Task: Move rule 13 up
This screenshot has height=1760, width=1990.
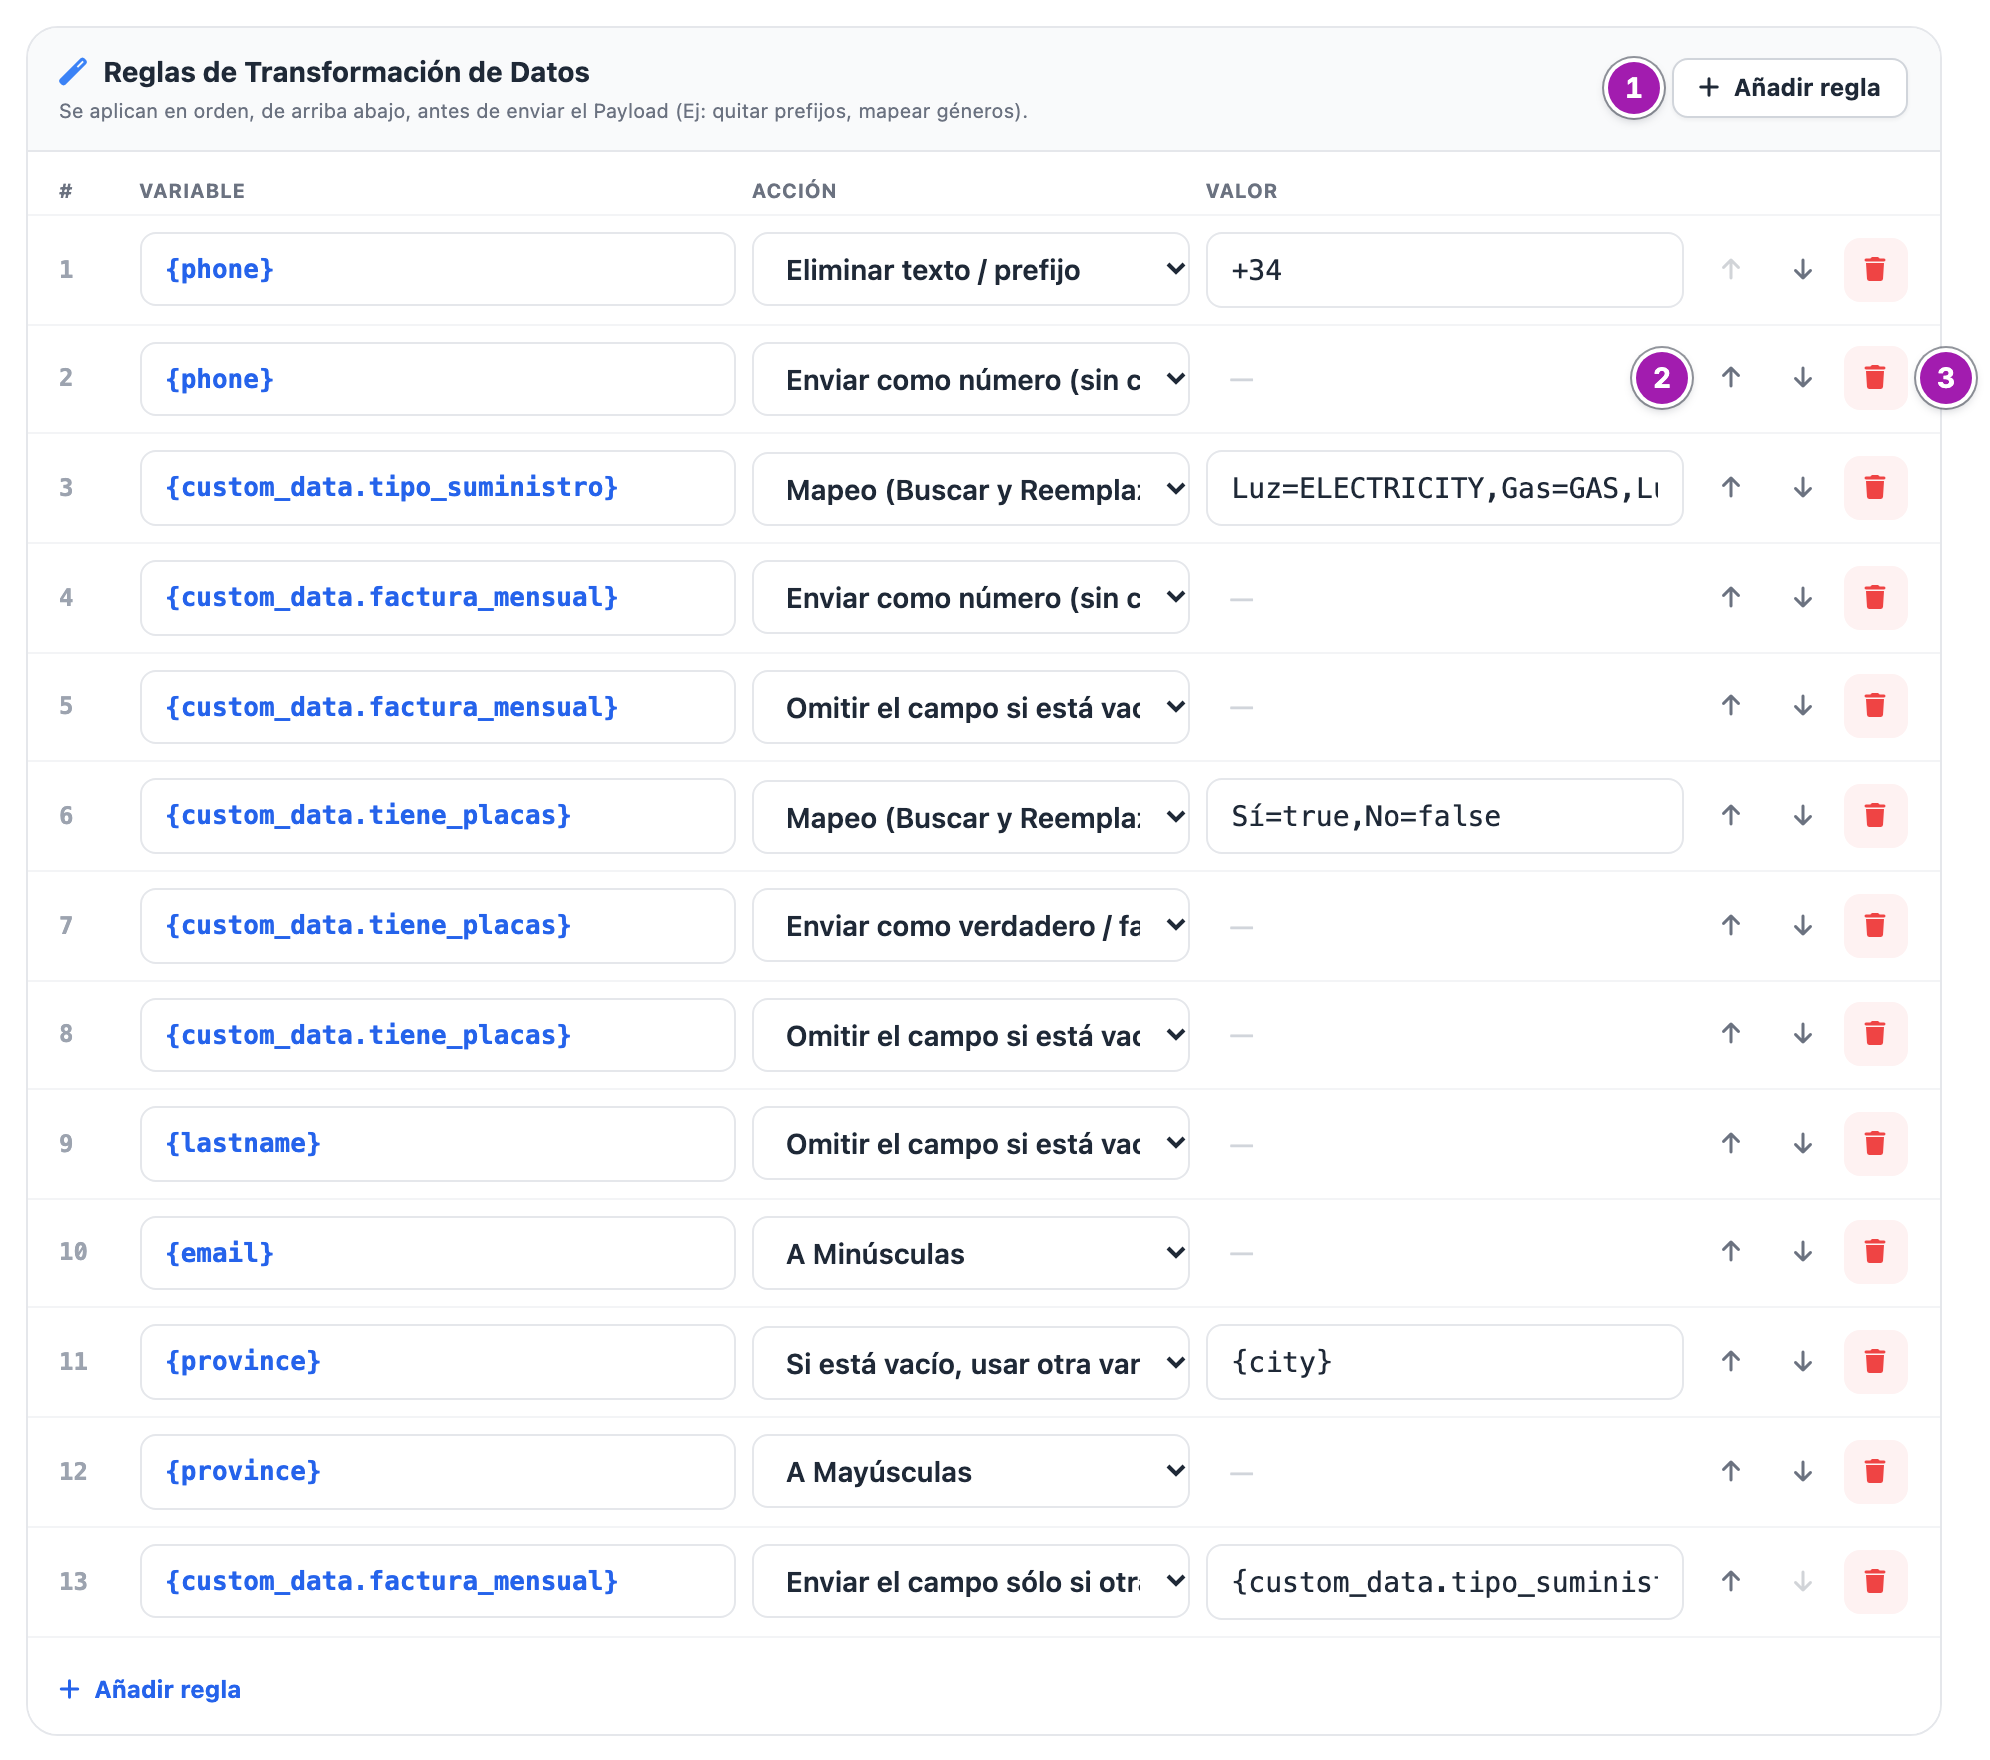Action: coord(1731,1582)
